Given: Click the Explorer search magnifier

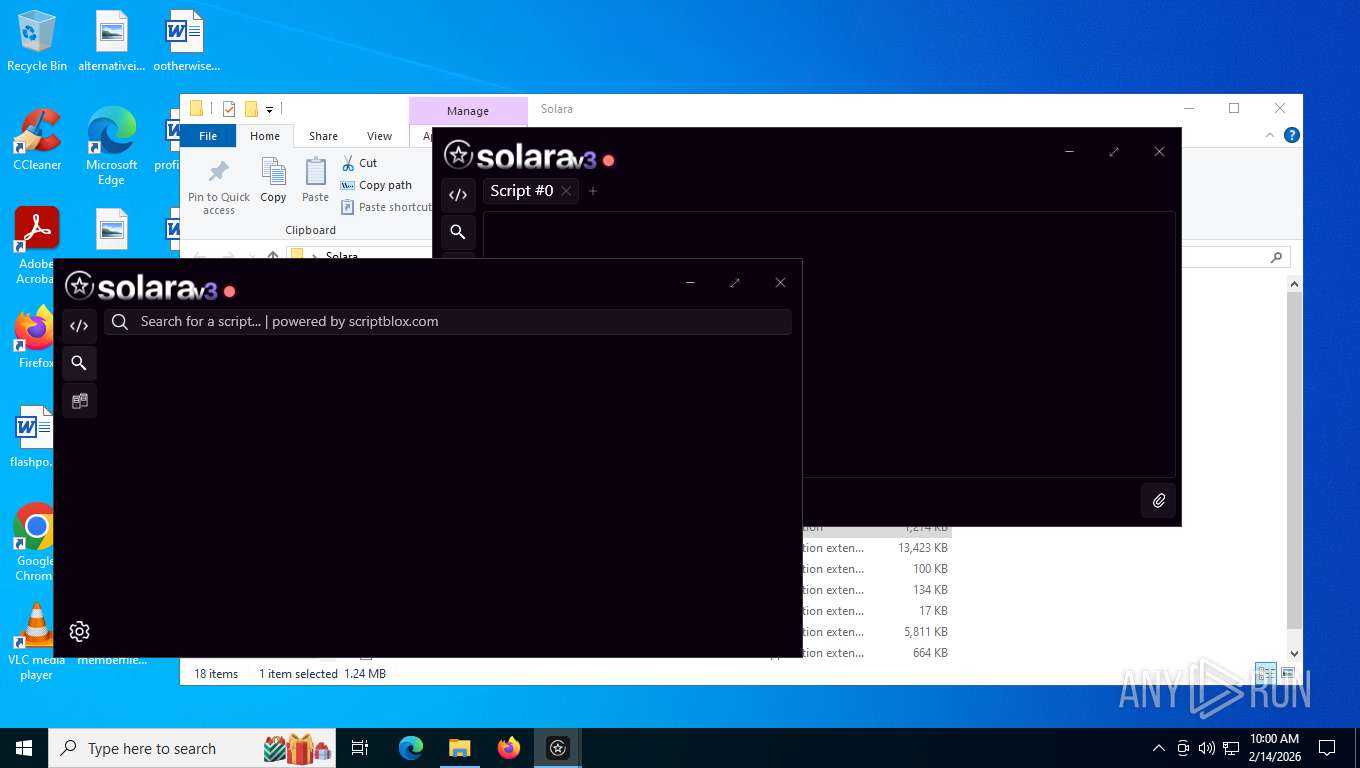Looking at the screenshot, I should (x=1276, y=257).
